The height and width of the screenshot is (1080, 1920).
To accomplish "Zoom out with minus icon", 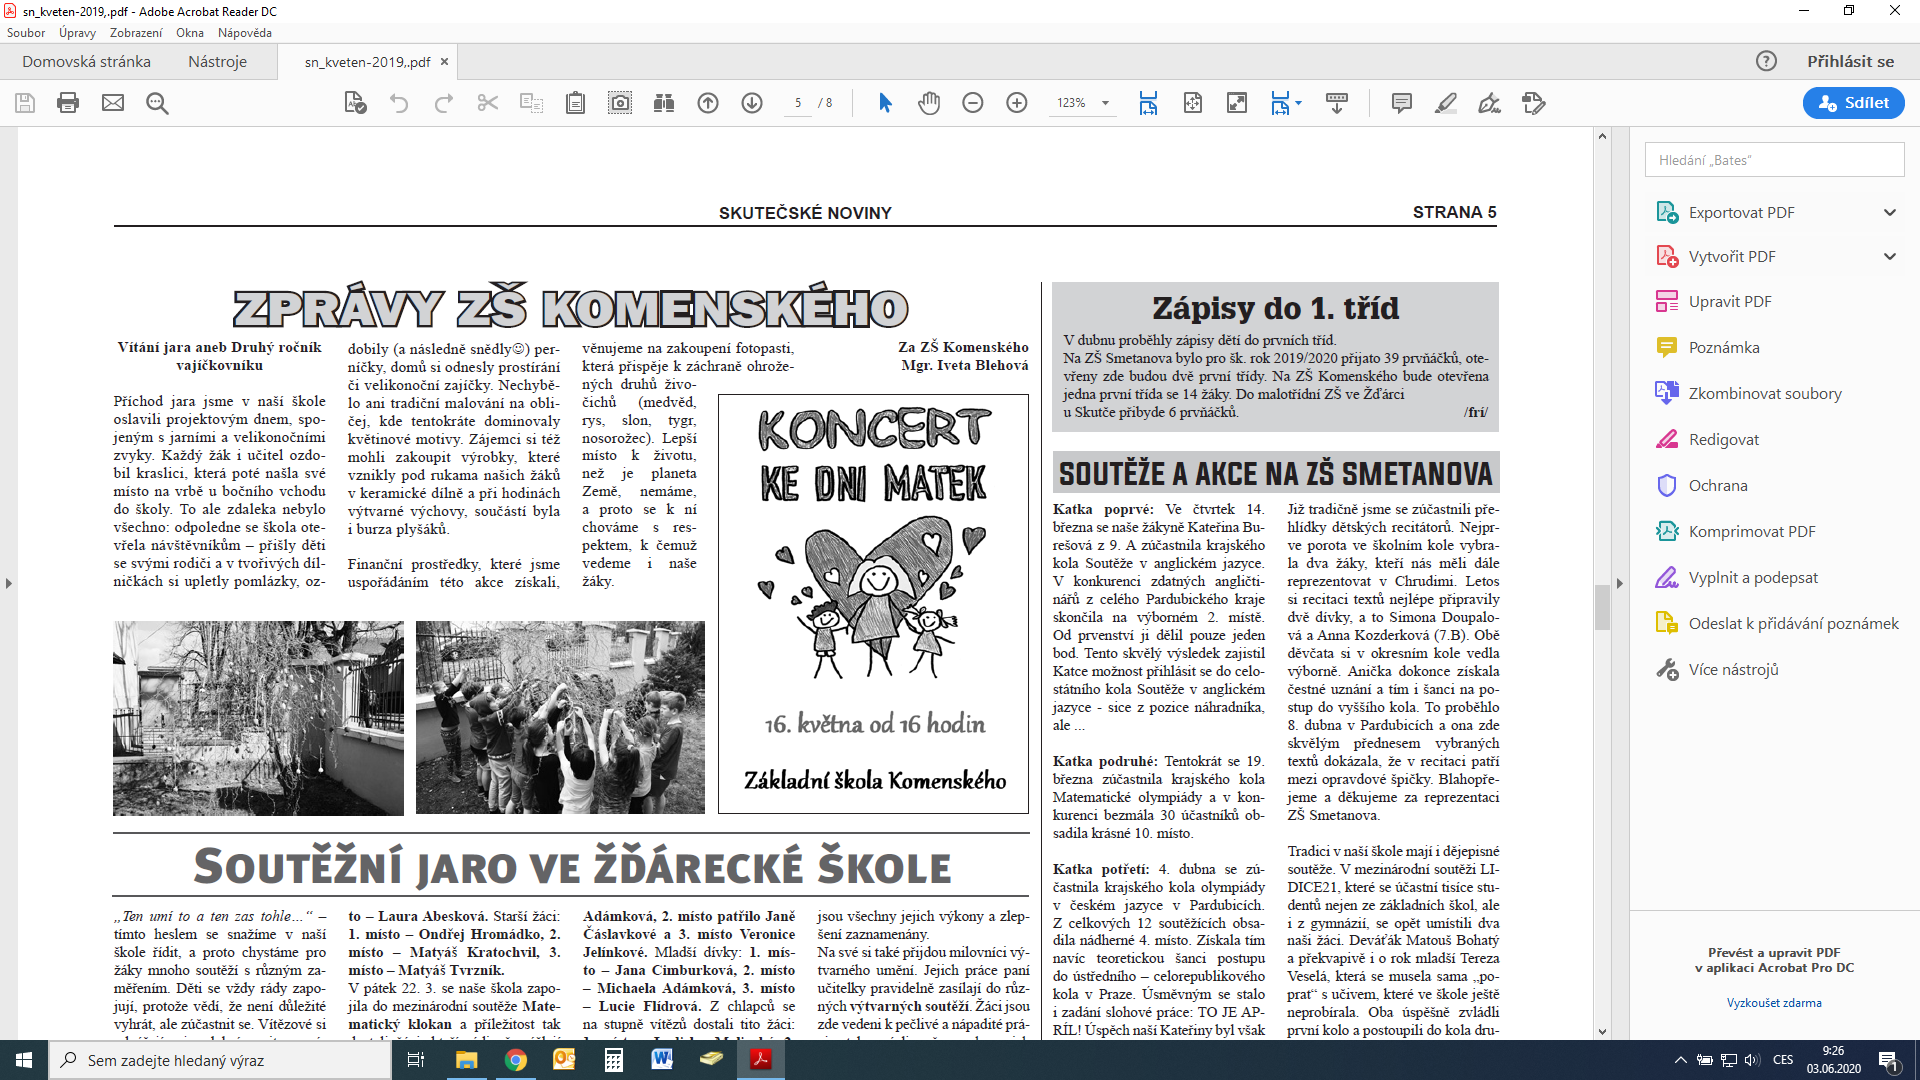I will point(973,103).
